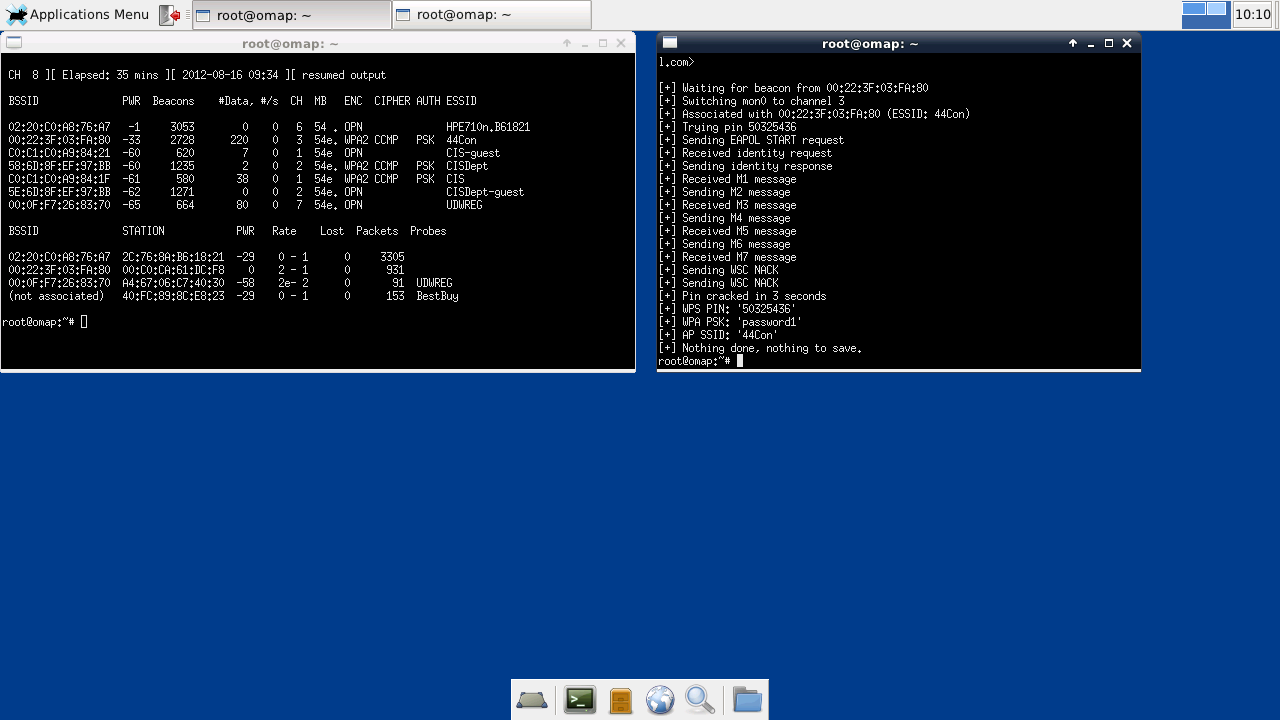Click the '2012-08-16 09:34' timestamp
Image resolution: width=1280 pixels, height=720 pixels.
pos(230,75)
